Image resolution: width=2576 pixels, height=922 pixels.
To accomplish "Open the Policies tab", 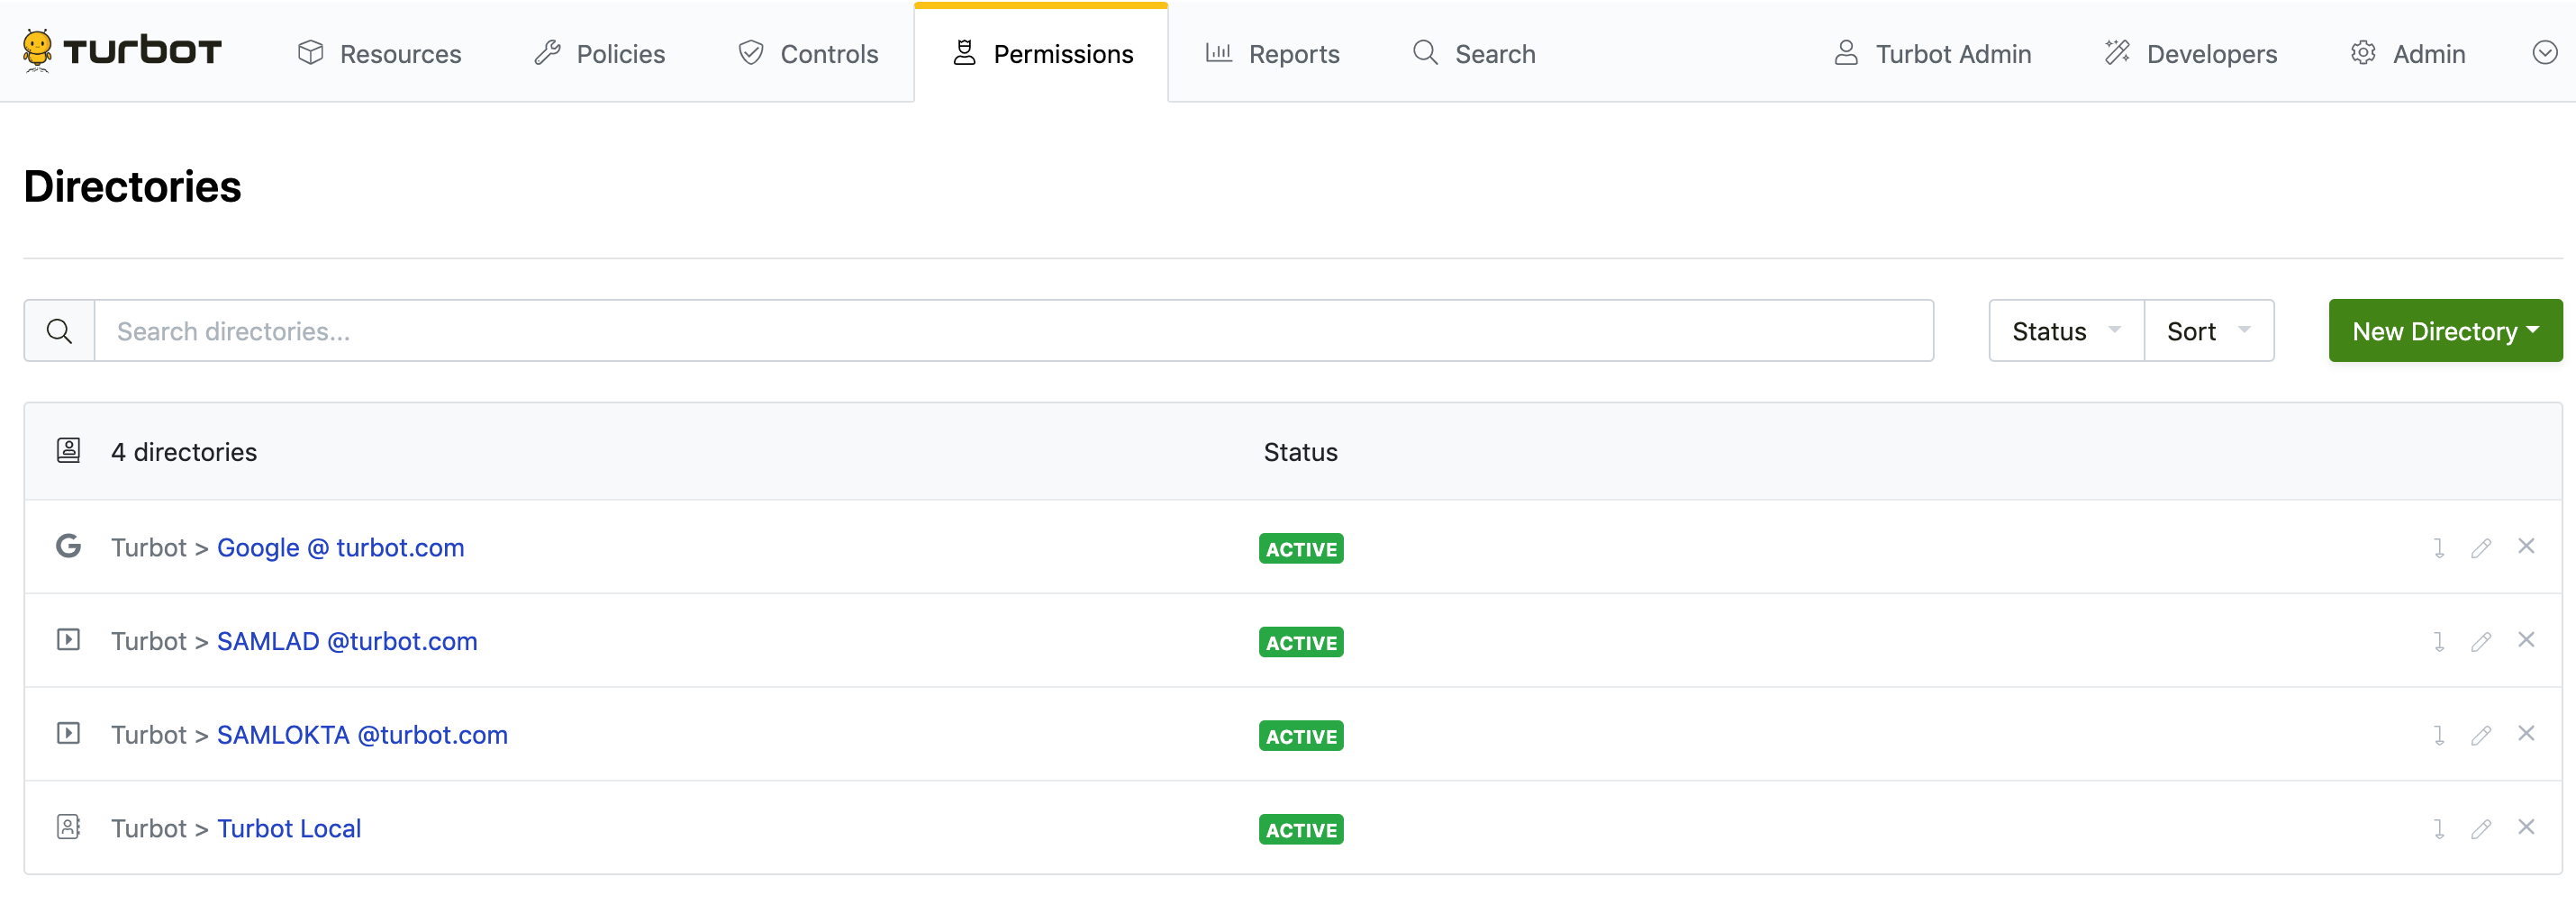I will [600, 54].
